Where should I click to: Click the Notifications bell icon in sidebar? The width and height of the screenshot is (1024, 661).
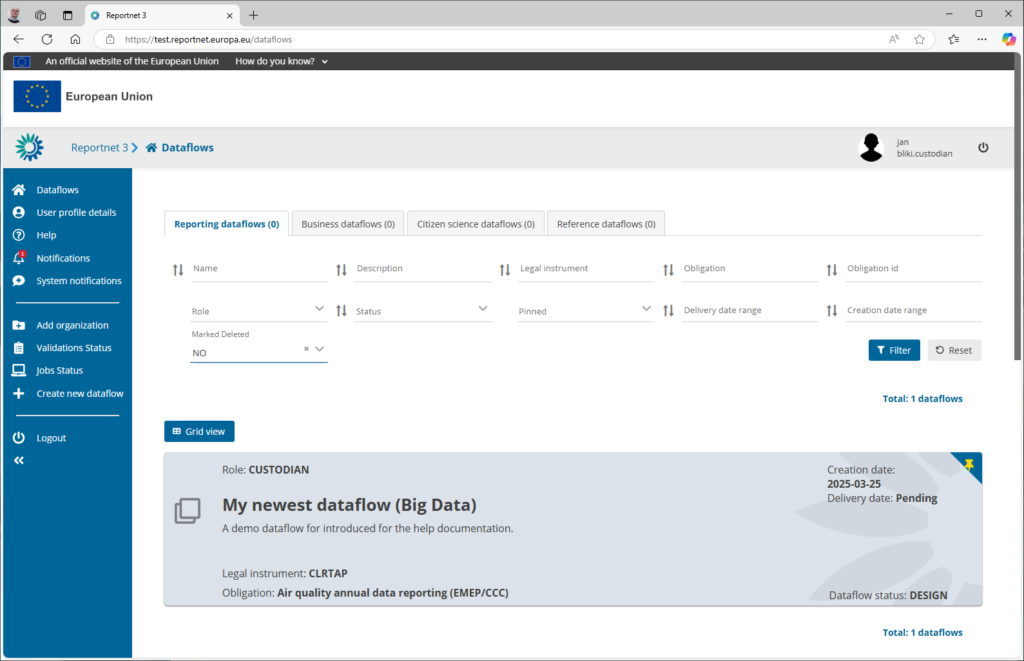pyautogui.click(x=18, y=258)
